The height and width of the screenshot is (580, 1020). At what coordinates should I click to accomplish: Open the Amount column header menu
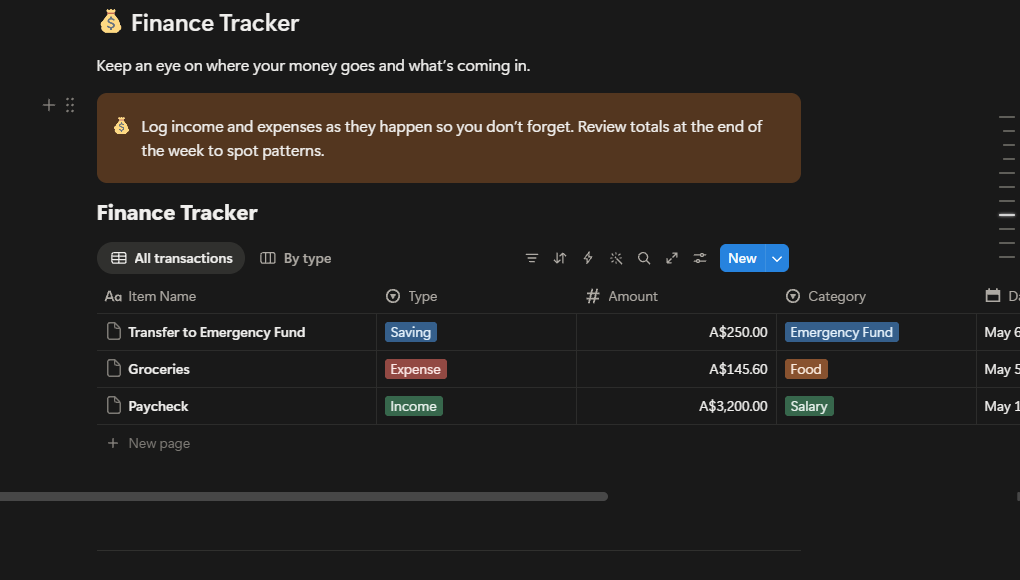677,296
